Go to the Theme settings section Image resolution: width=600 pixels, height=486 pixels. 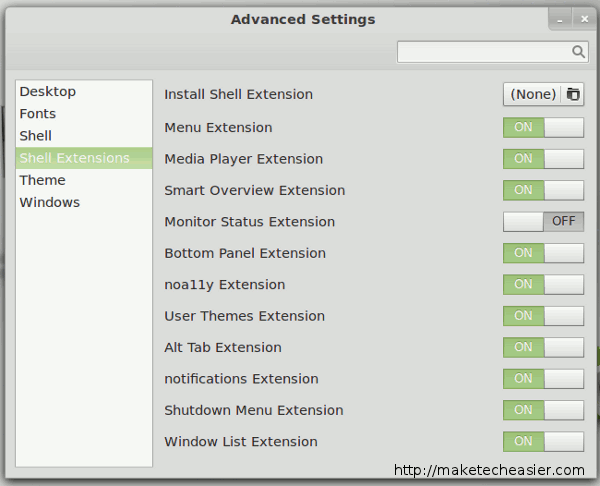[x=42, y=180]
